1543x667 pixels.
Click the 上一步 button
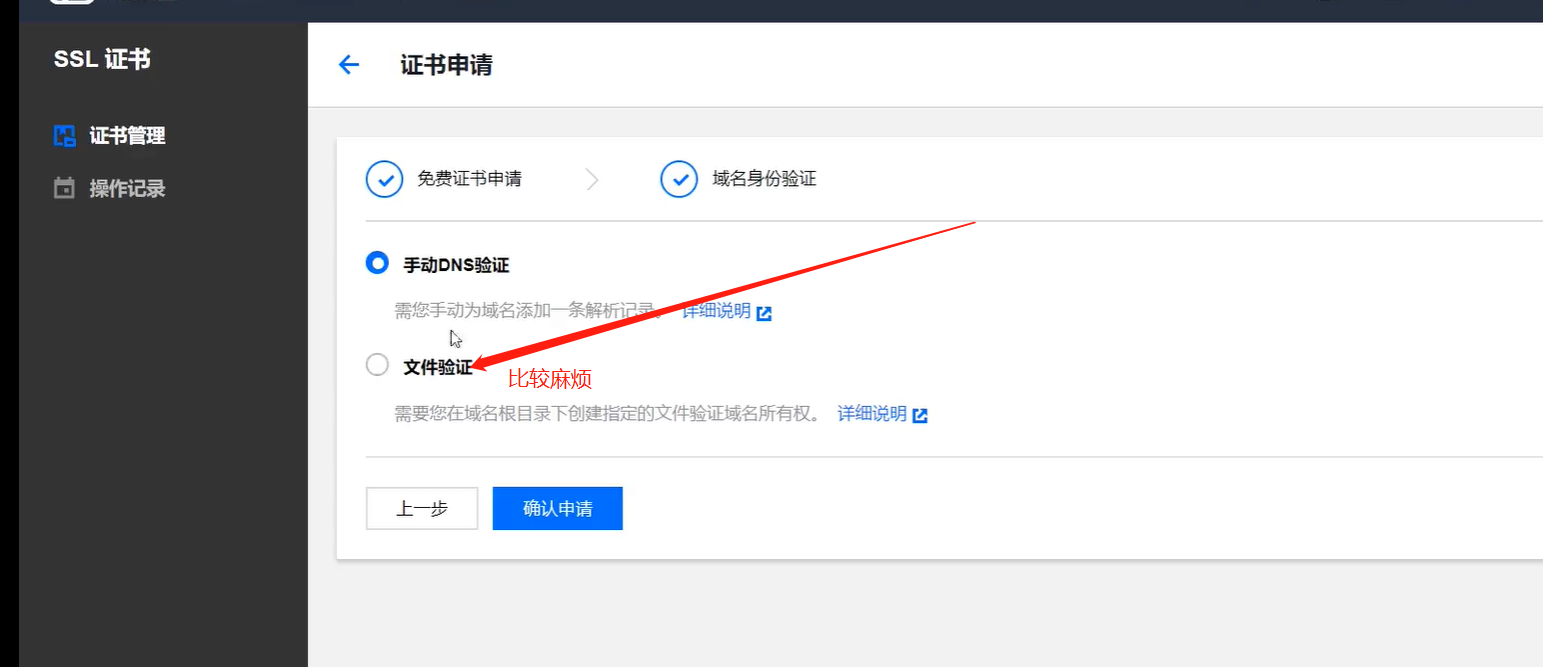(422, 509)
